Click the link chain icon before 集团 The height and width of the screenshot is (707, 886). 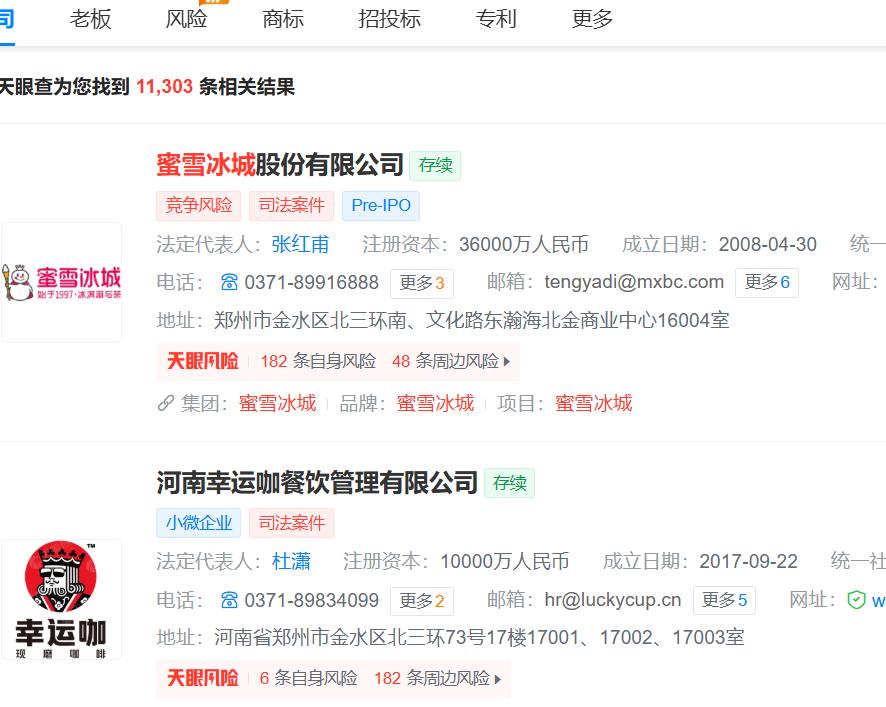pos(166,404)
